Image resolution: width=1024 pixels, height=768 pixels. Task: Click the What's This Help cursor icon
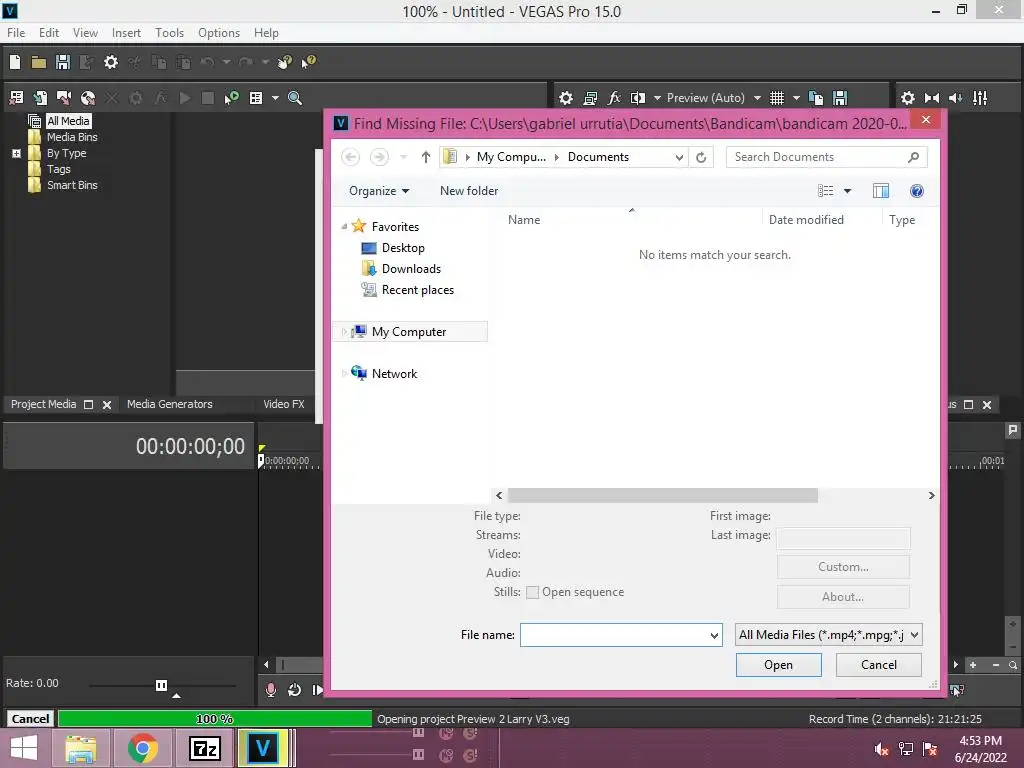point(308,62)
